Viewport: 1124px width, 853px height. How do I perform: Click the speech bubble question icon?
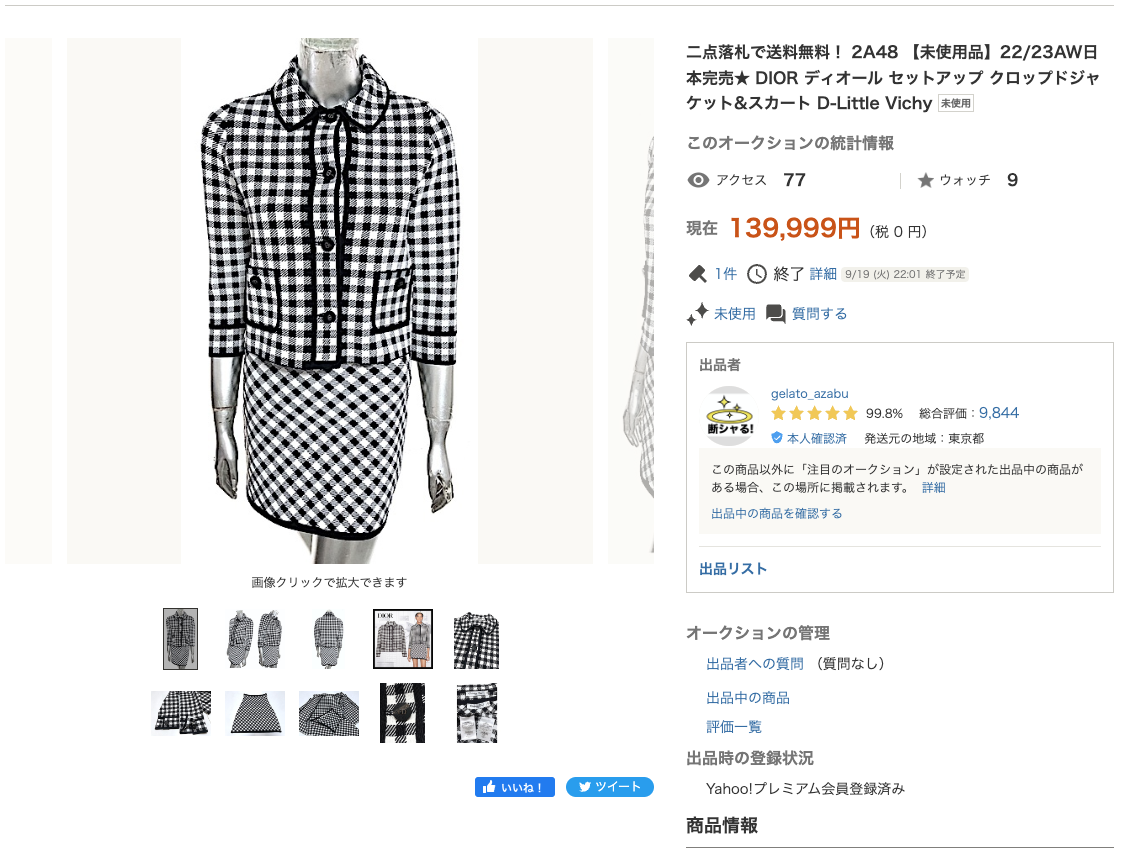(776, 314)
